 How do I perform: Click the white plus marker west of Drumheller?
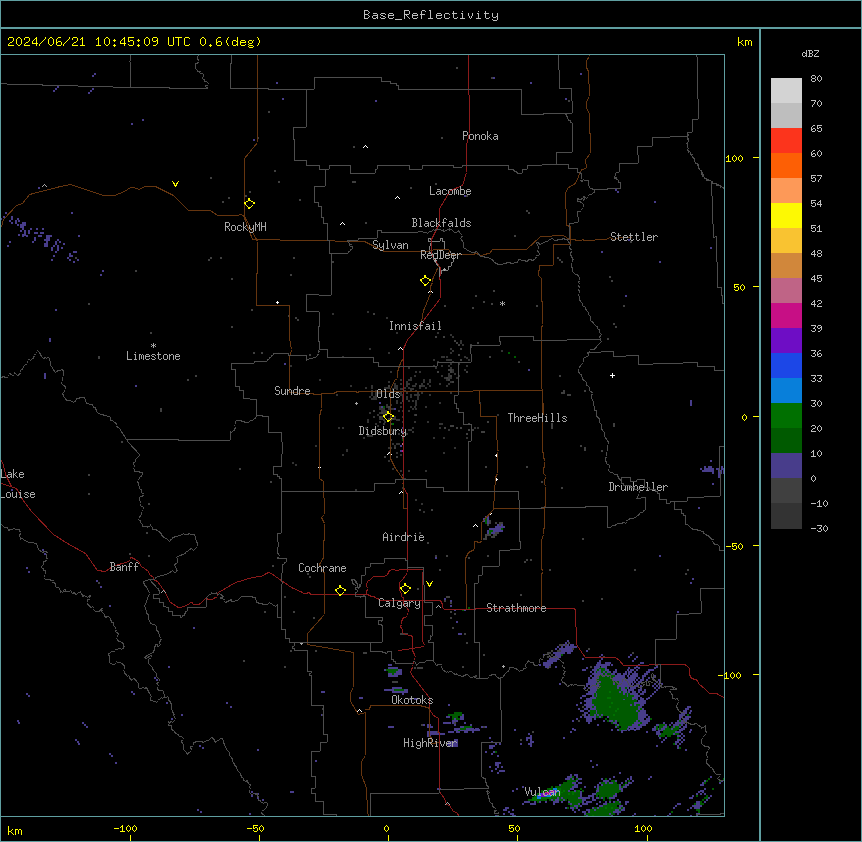(x=612, y=375)
